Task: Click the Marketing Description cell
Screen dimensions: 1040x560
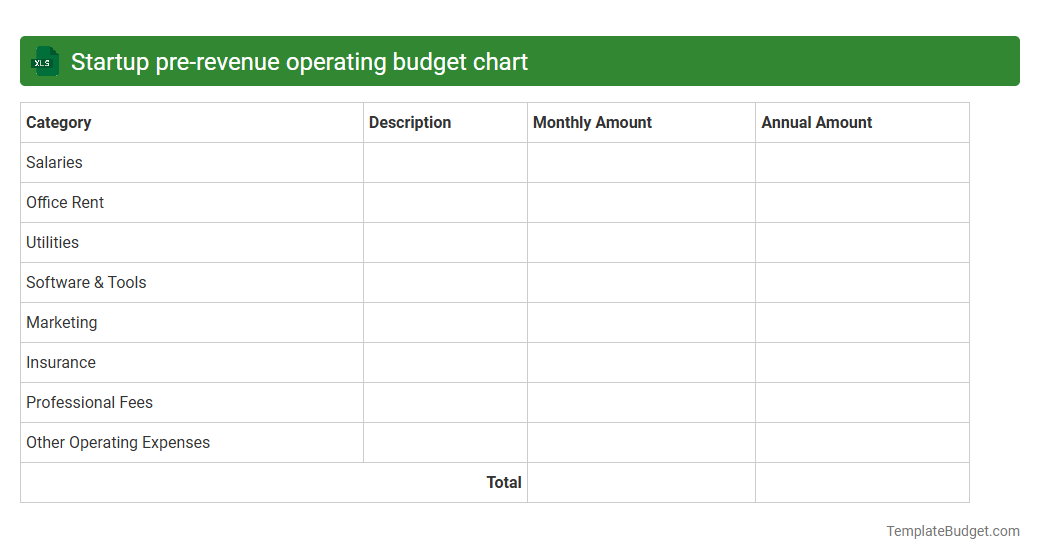Action: 445,322
